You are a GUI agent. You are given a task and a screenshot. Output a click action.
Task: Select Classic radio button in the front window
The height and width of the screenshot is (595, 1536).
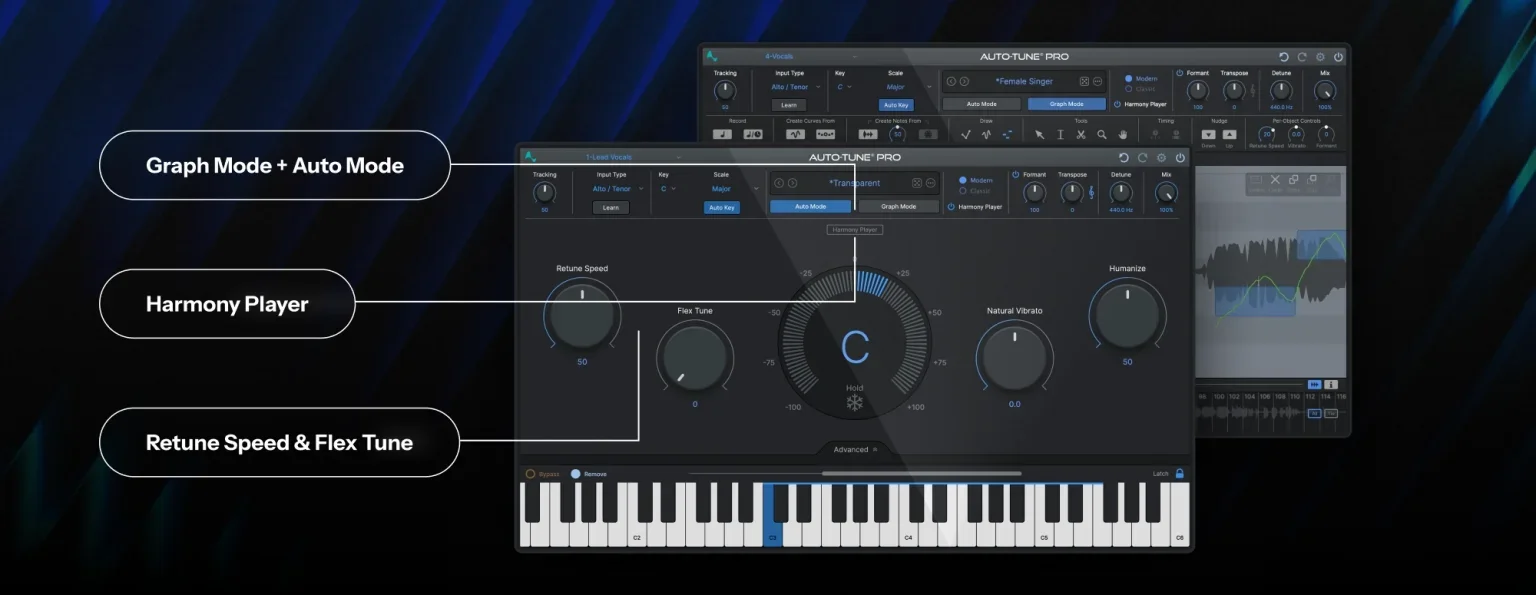coord(963,190)
